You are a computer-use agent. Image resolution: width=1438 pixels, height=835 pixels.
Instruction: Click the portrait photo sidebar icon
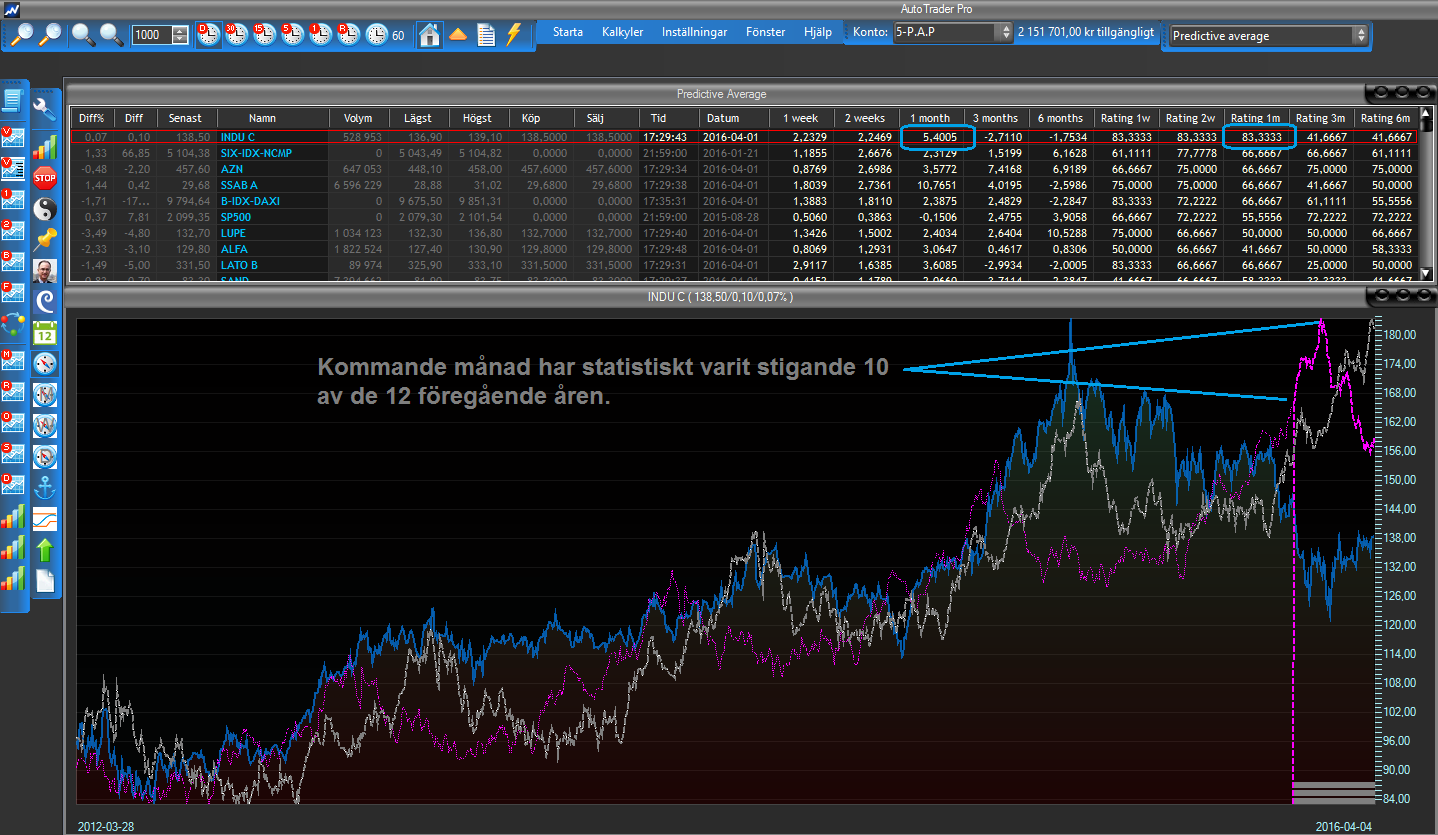pyautogui.click(x=45, y=271)
